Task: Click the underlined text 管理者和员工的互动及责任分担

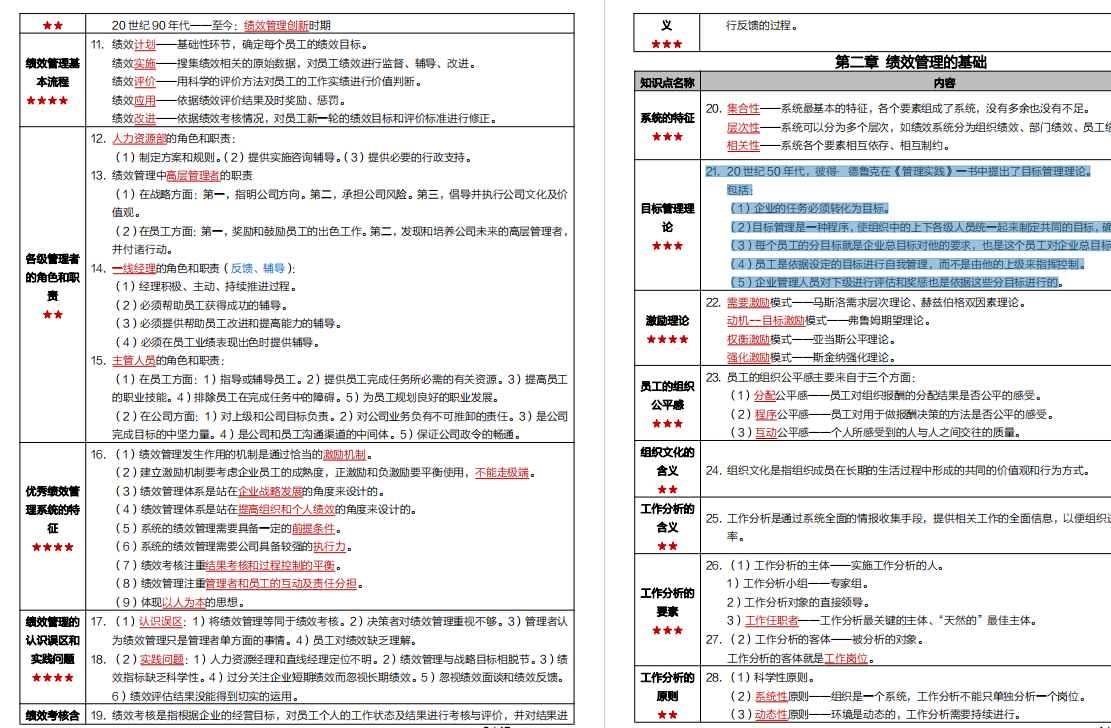Action: [x=281, y=584]
